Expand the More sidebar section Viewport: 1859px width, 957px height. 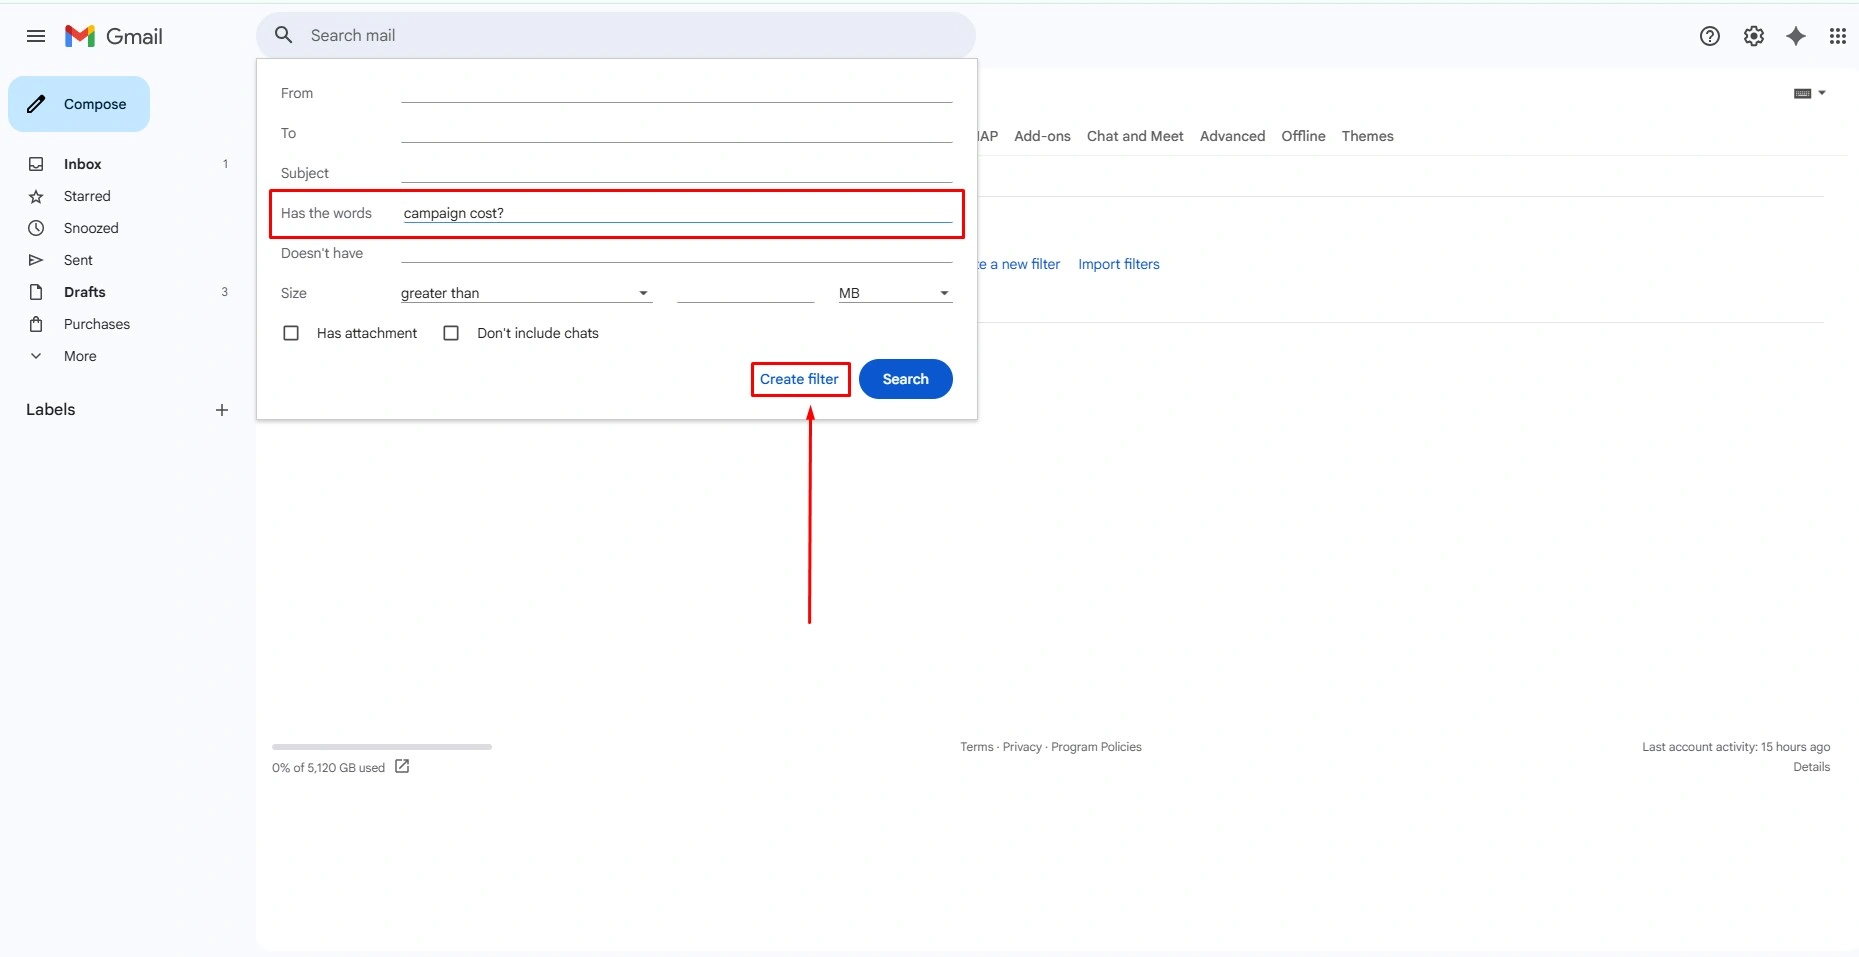click(80, 356)
